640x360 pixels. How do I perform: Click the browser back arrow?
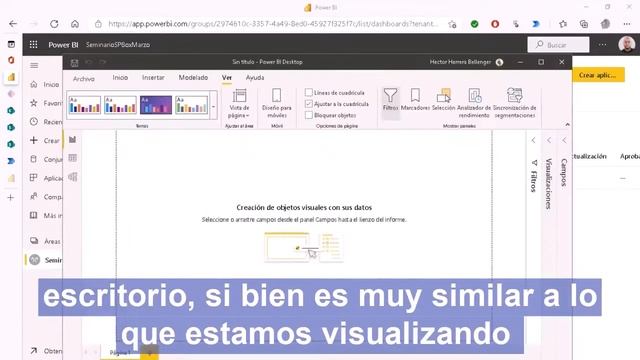(x=13, y=24)
